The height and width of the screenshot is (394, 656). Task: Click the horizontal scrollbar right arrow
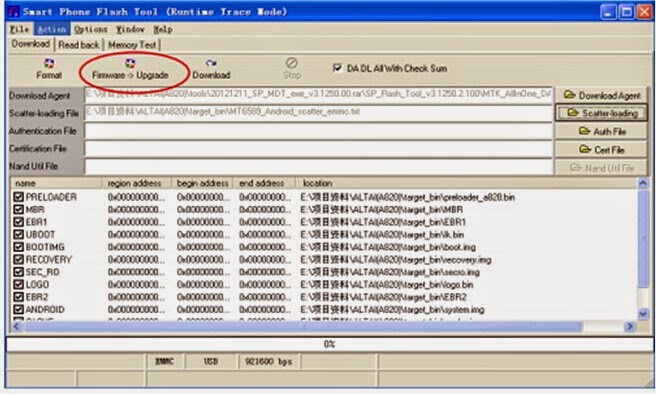point(630,326)
